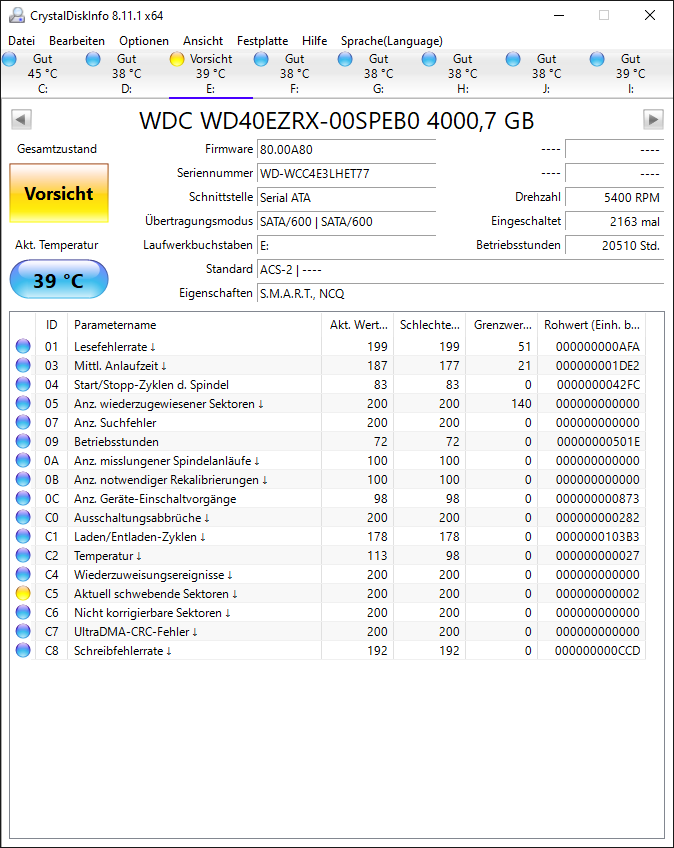
Task: Click the next disk arrow button
Action: (653, 120)
